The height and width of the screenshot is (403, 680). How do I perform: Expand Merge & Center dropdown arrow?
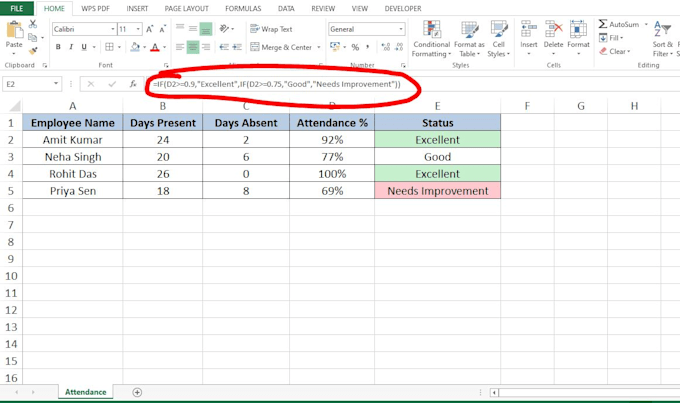pyautogui.click(x=319, y=47)
